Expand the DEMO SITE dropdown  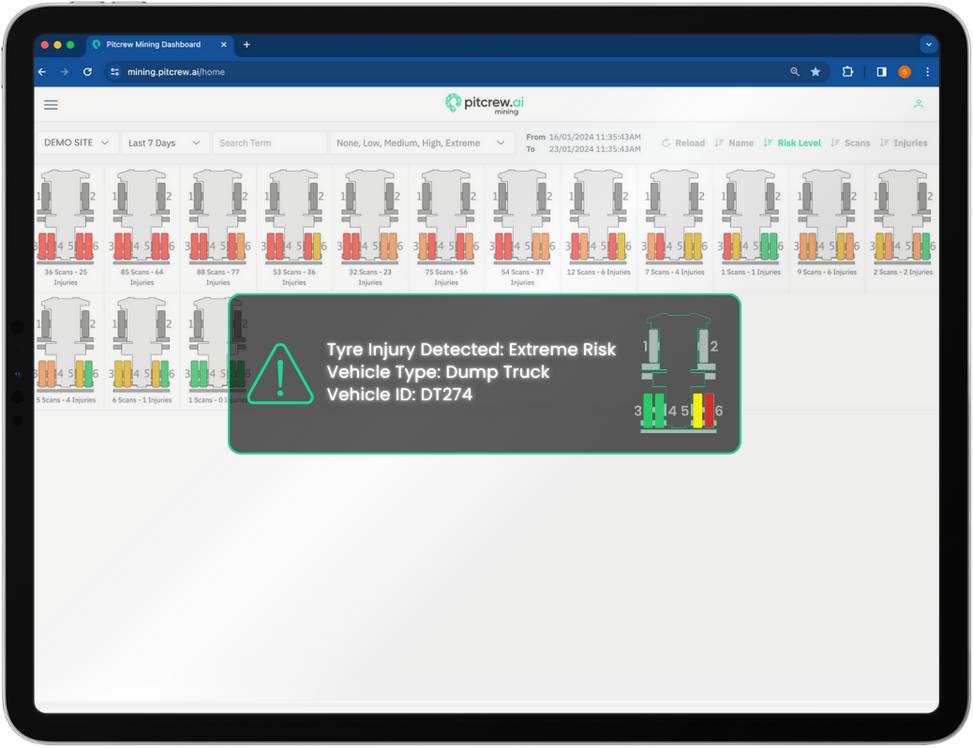(77, 143)
